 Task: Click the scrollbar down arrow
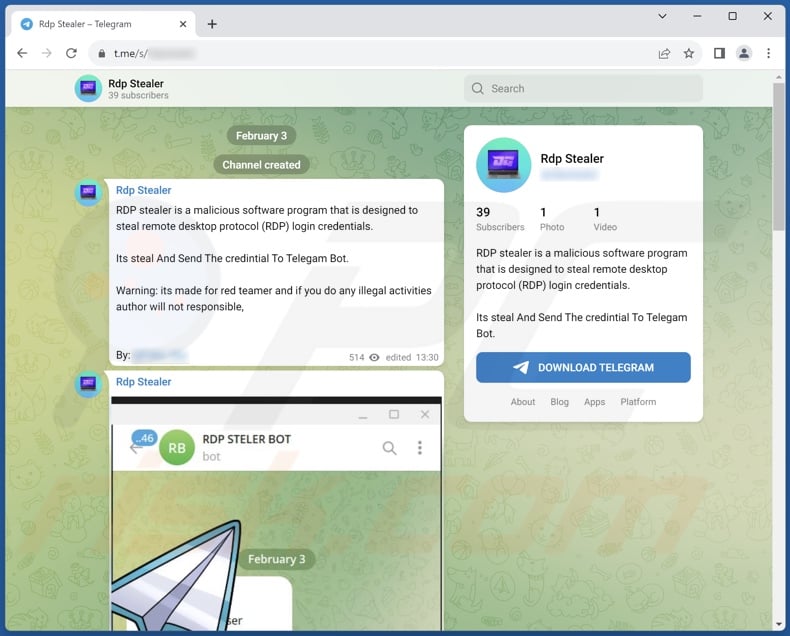tap(778, 624)
